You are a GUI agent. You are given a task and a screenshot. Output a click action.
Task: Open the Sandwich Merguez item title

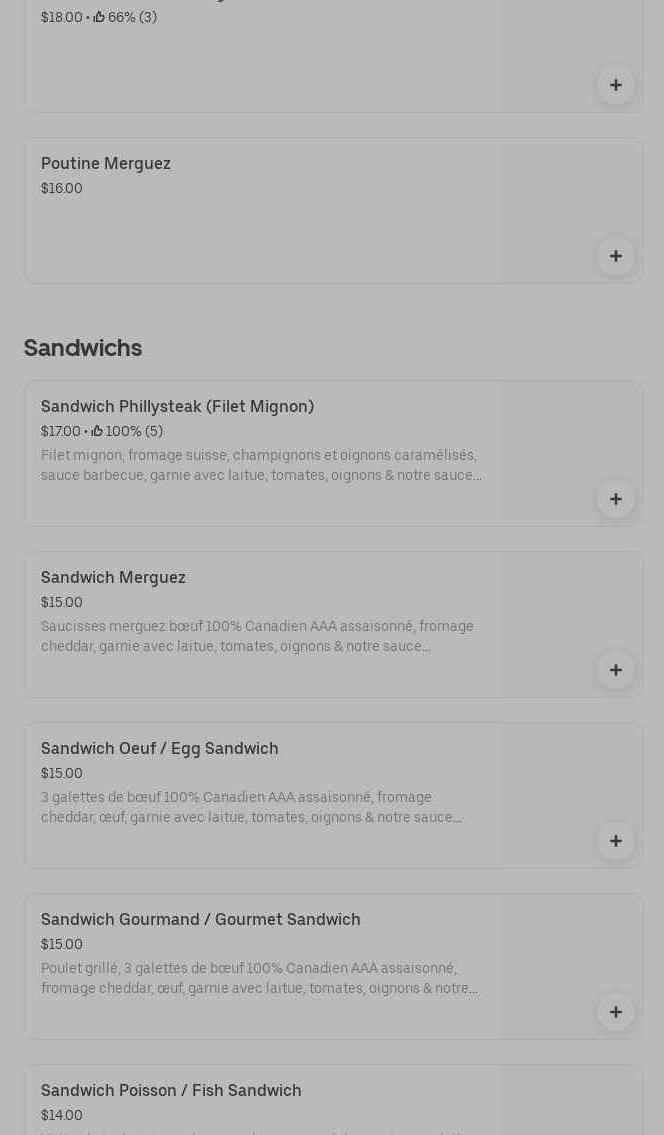tap(113, 578)
